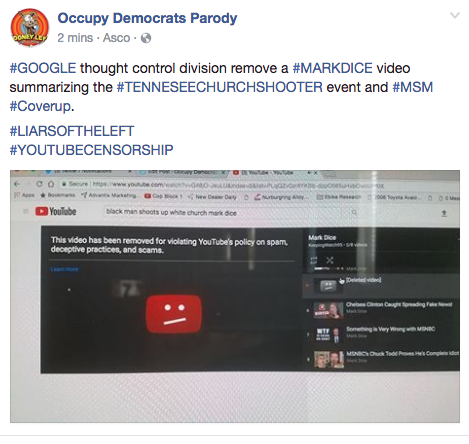Screen dimensions: 469x444
Task: Click the public globe privacy icon
Action: 146,38
